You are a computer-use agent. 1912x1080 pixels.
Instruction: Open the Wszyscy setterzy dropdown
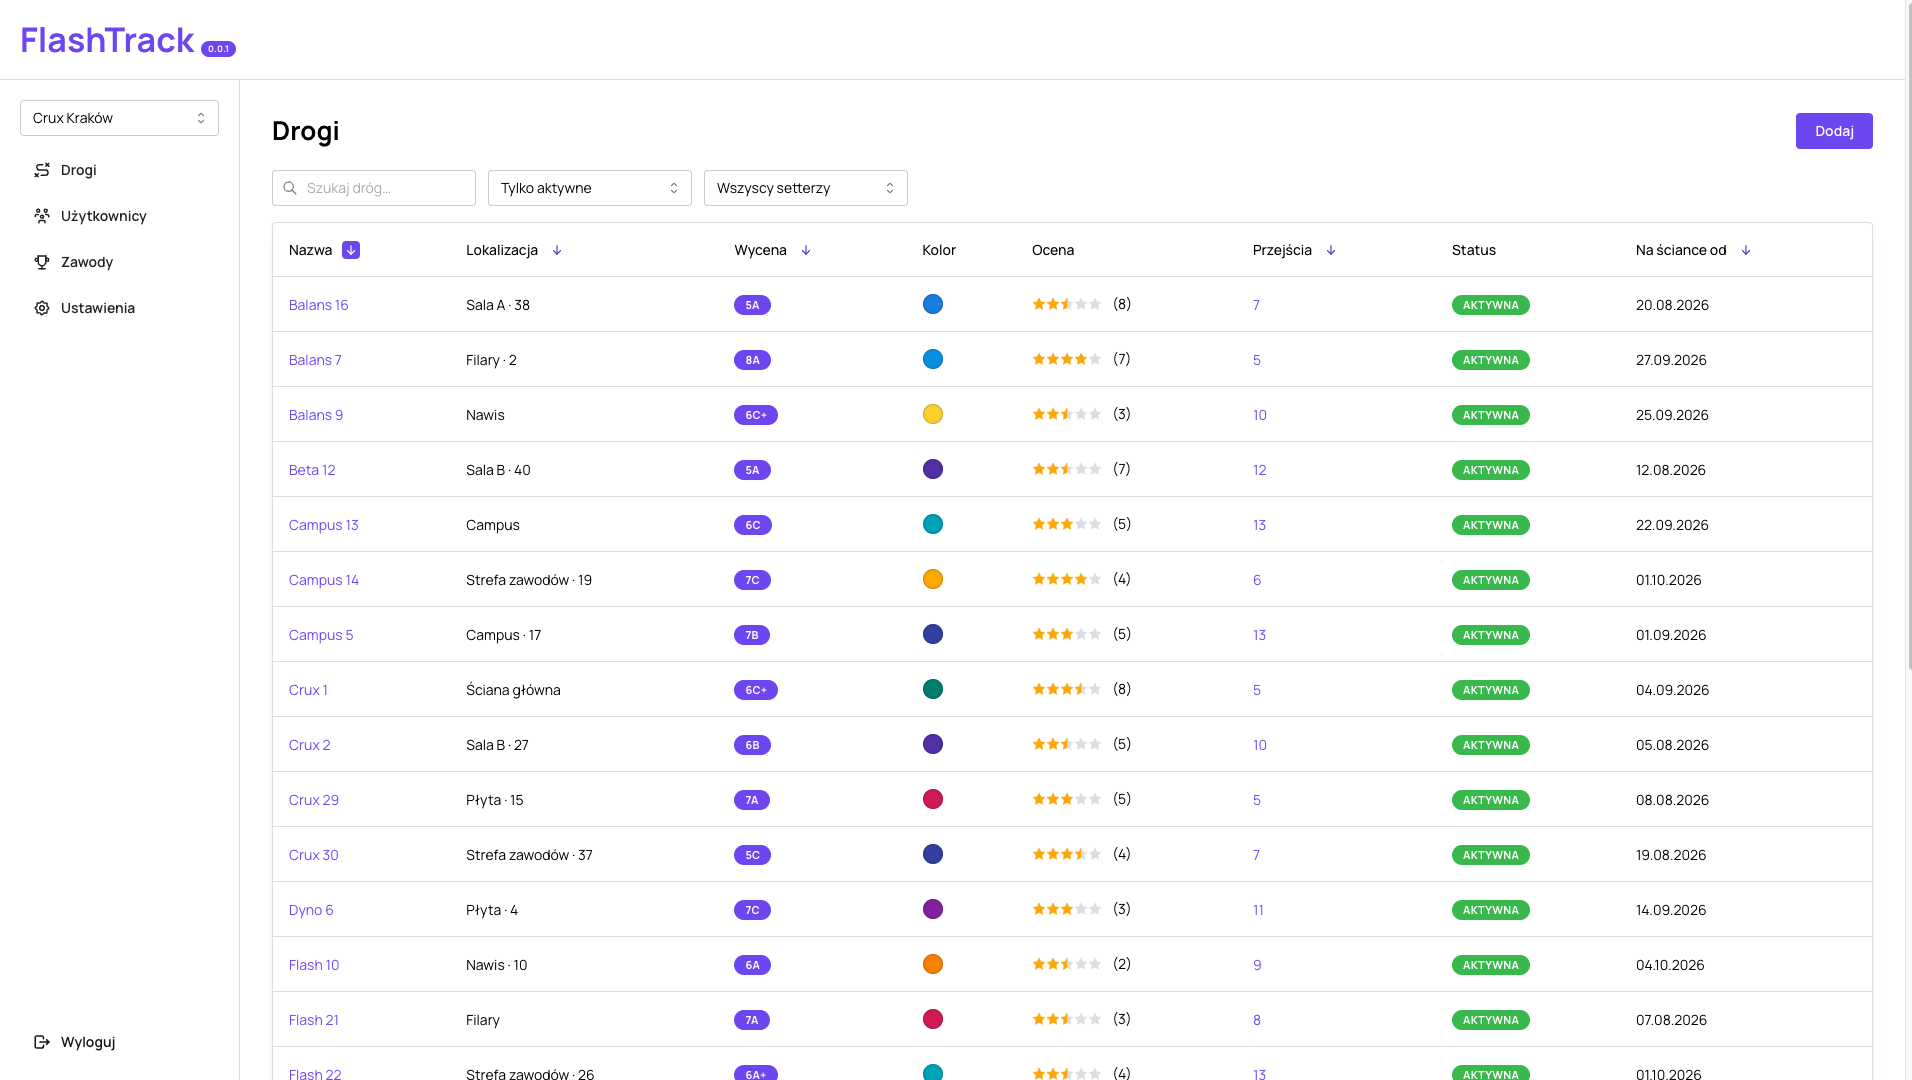point(806,188)
